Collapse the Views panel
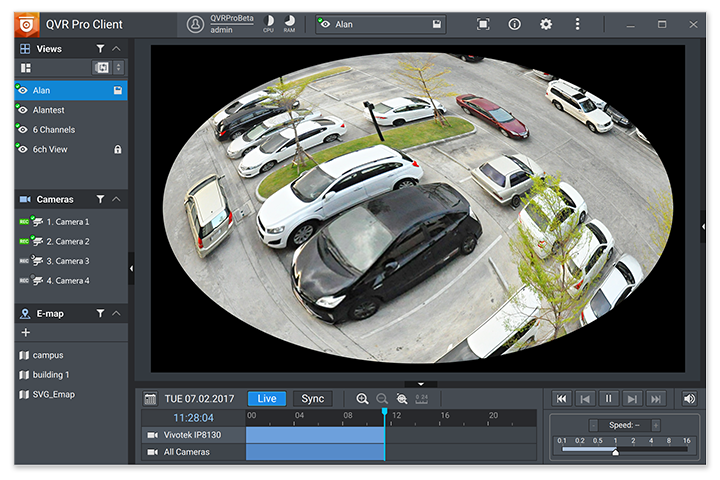 pyautogui.click(x=117, y=49)
